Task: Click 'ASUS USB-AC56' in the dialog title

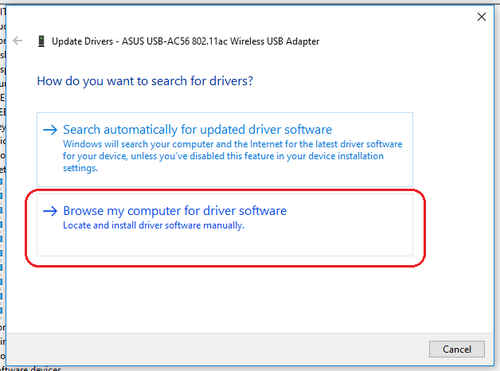Action: (156, 41)
